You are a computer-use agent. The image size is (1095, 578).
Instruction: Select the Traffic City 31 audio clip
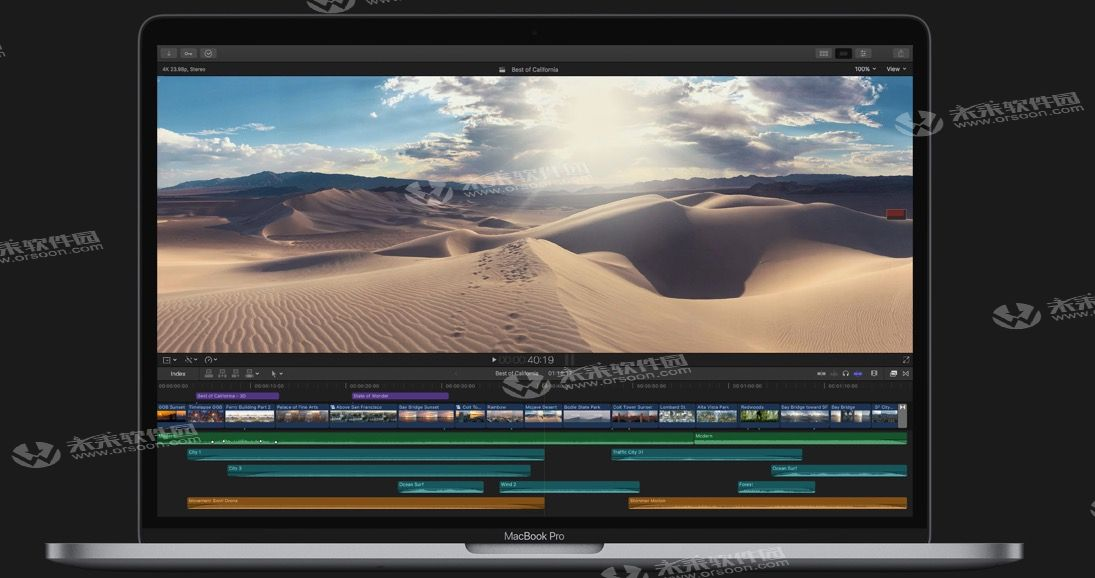point(707,454)
